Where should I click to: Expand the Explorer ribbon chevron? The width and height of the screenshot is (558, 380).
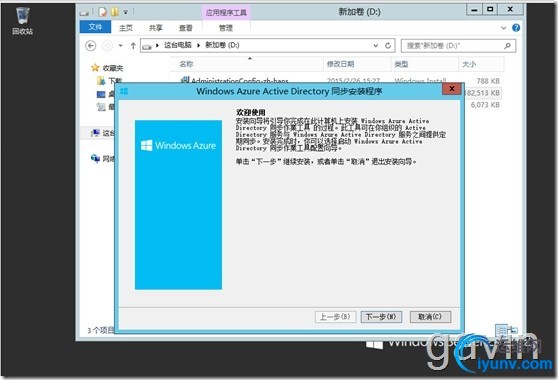(x=504, y=28)
